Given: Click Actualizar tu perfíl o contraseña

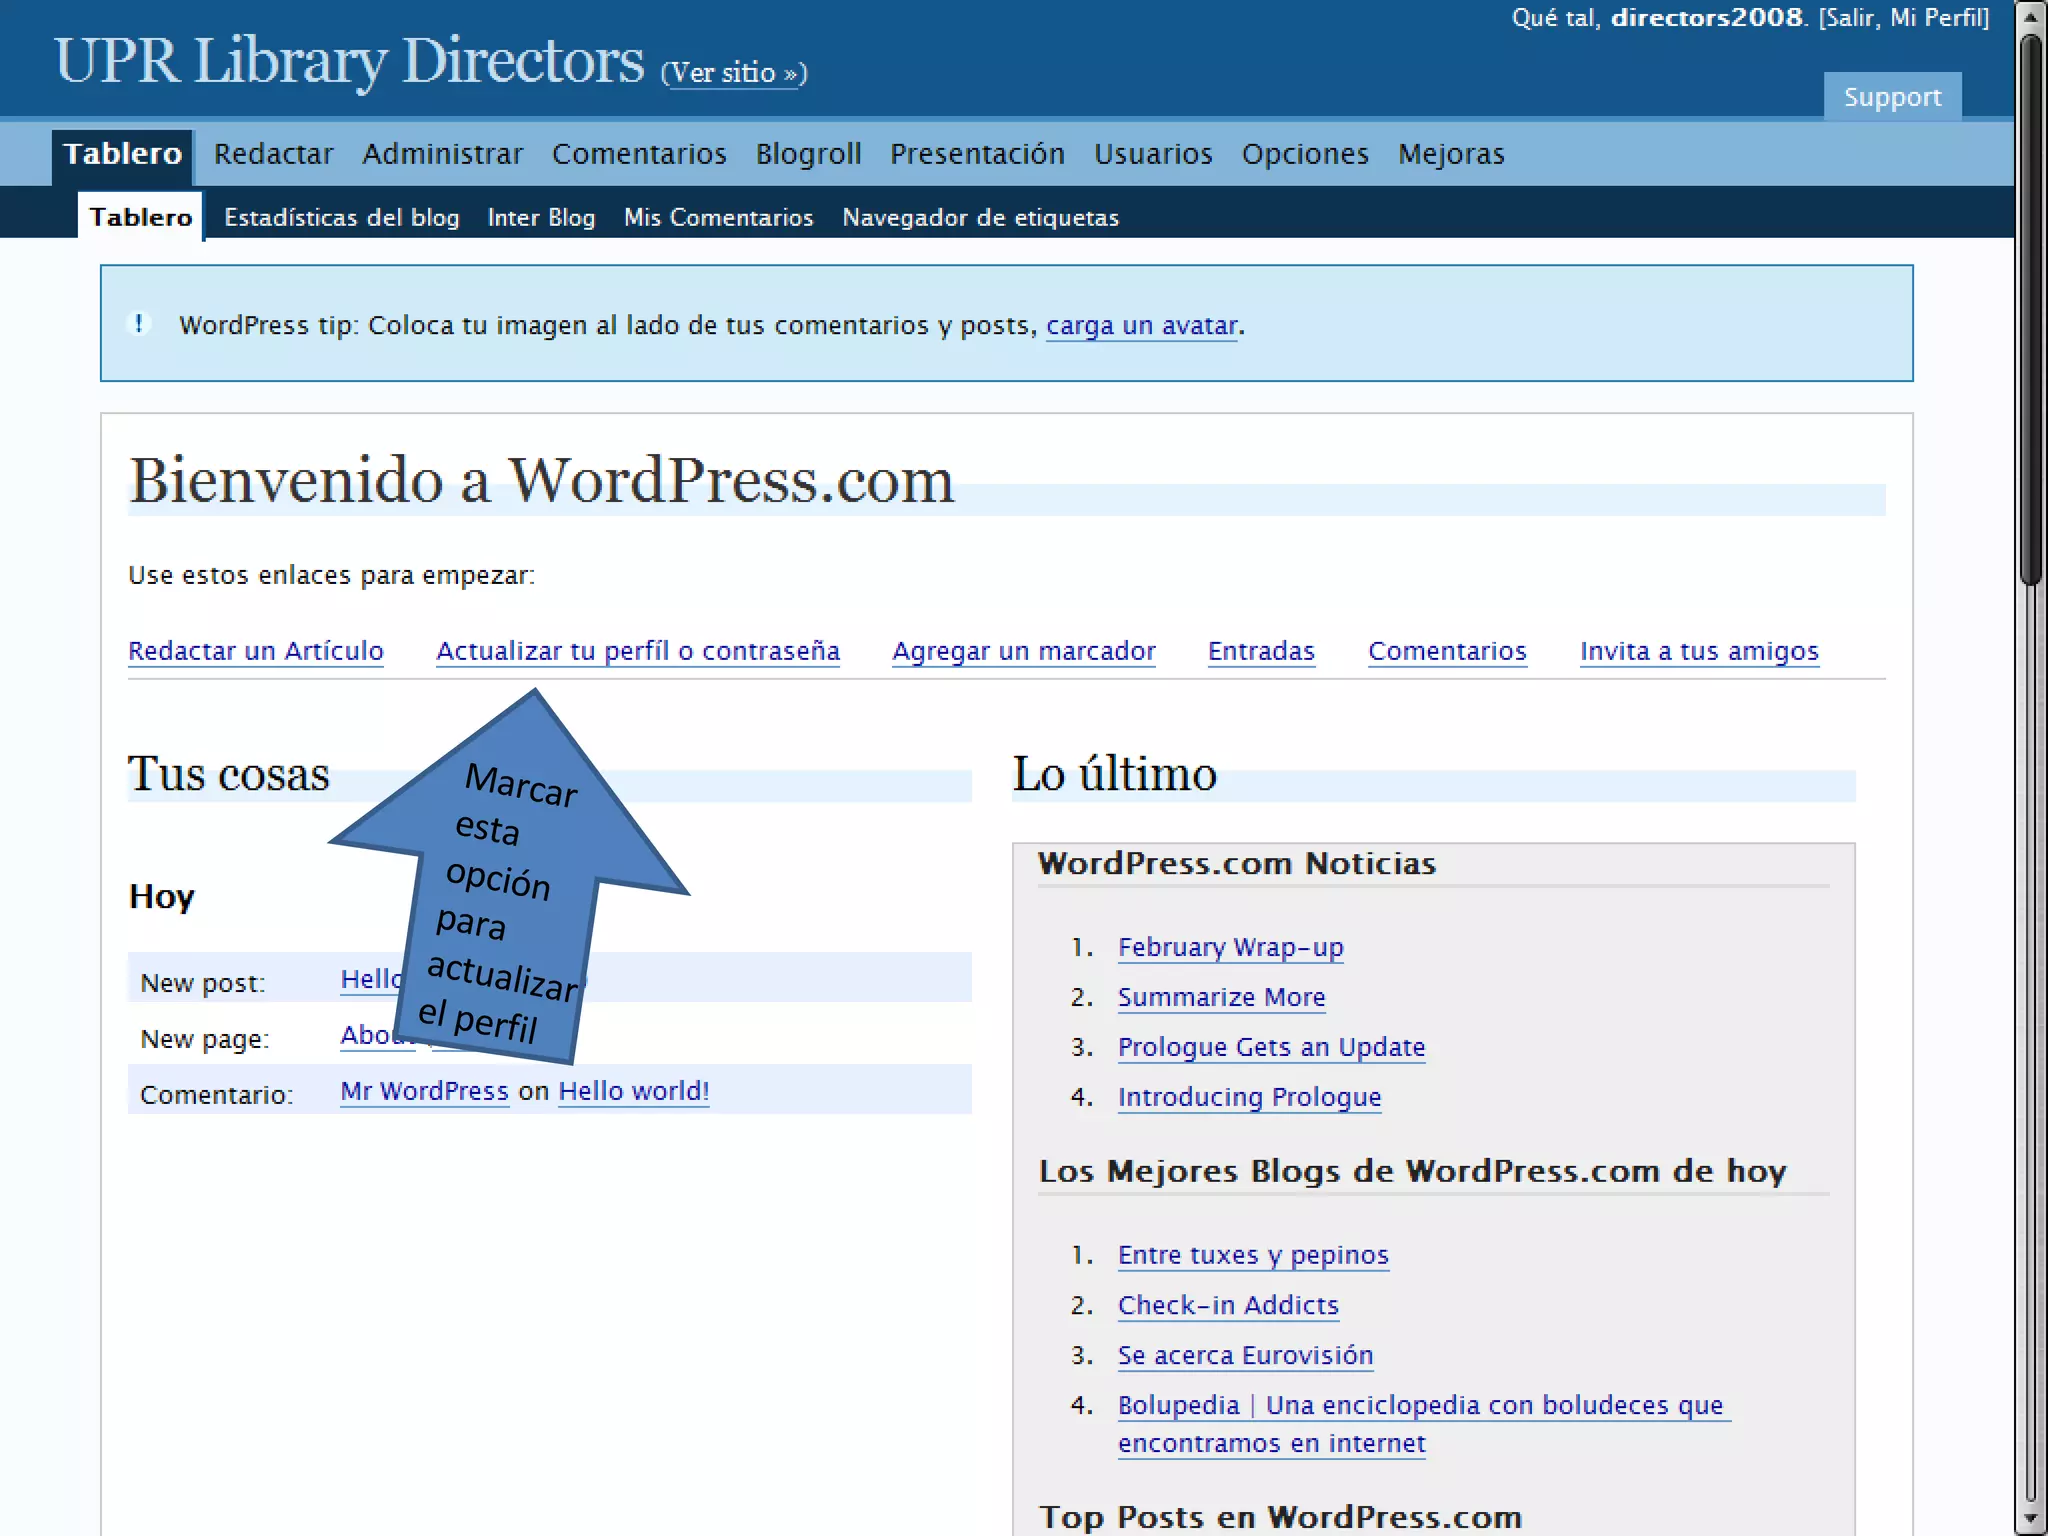Looking at the screenshot, I should pos(638,651).
